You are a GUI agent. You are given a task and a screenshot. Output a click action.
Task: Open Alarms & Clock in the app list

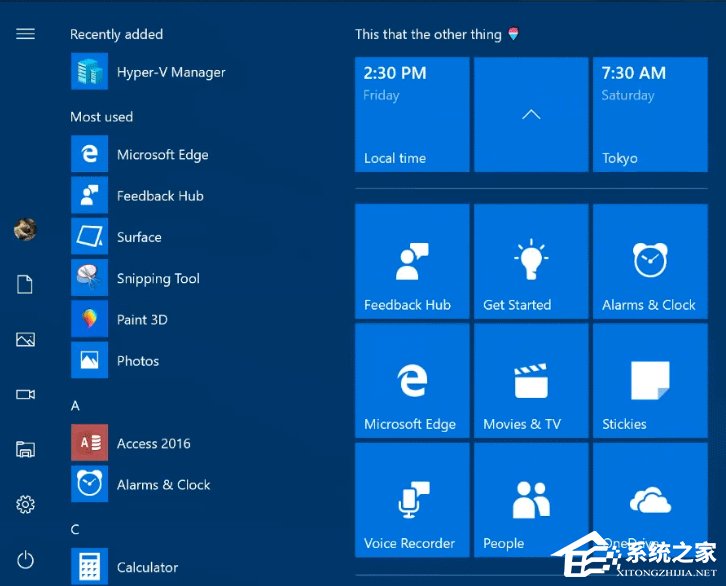click(x=141, y=484)
